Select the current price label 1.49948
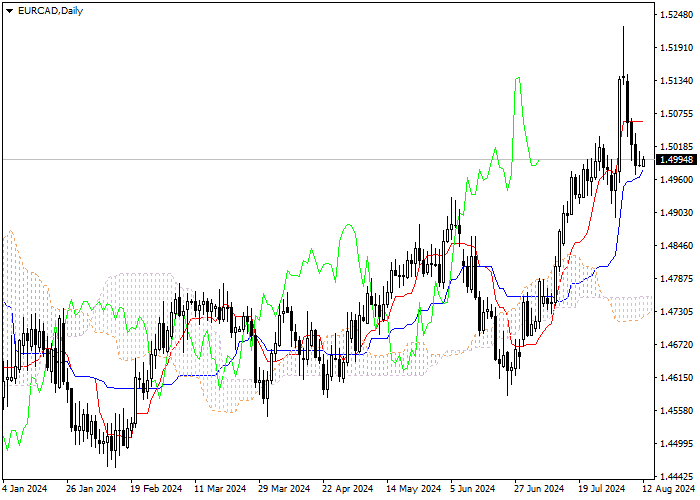The image size is (700, 500). (x=677, y=160)
